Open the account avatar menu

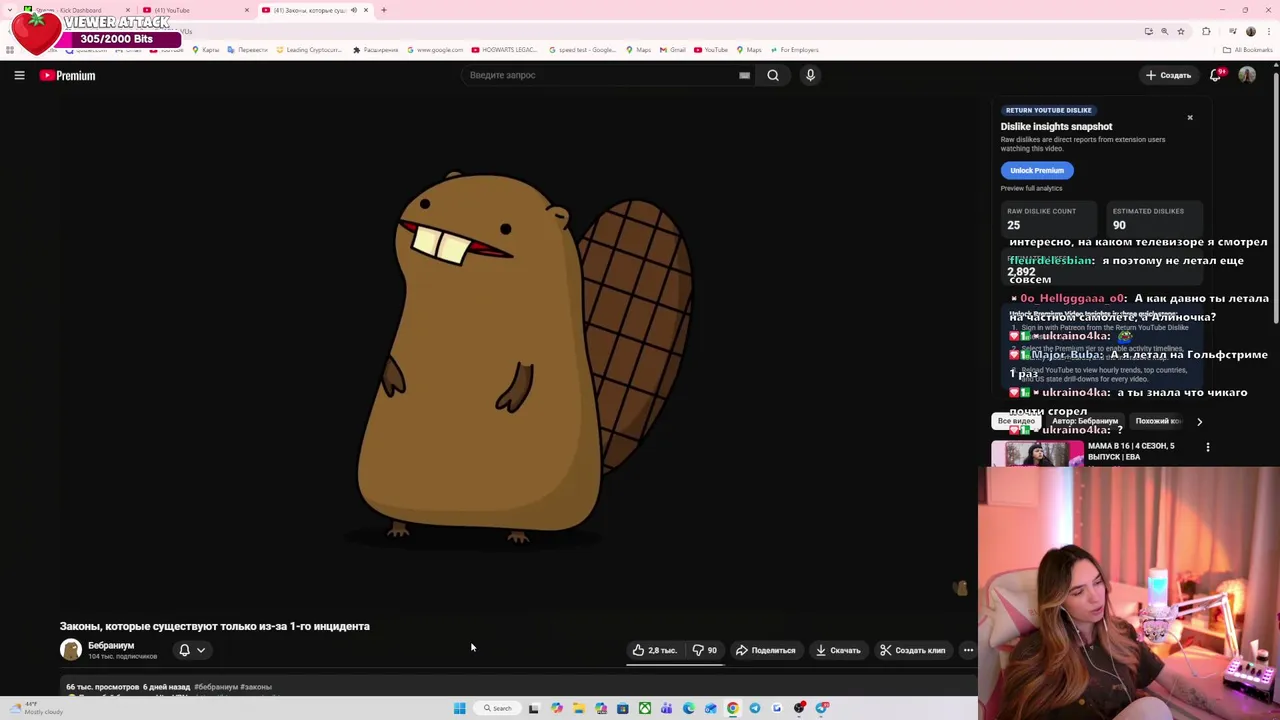[1247, 75]
